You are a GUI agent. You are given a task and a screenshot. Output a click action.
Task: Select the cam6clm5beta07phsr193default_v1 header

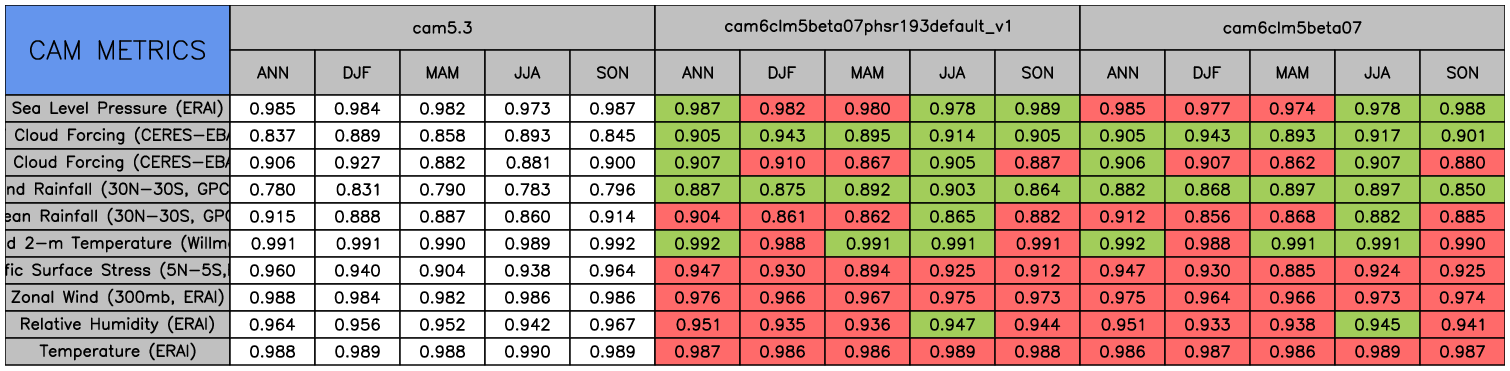pyautogui.click(x=867, y=27)
